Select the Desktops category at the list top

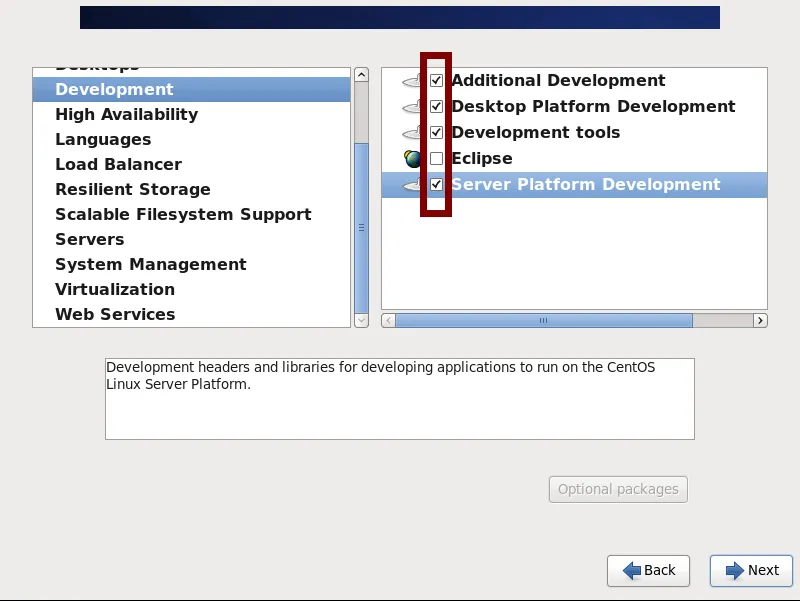click(191, 72)
